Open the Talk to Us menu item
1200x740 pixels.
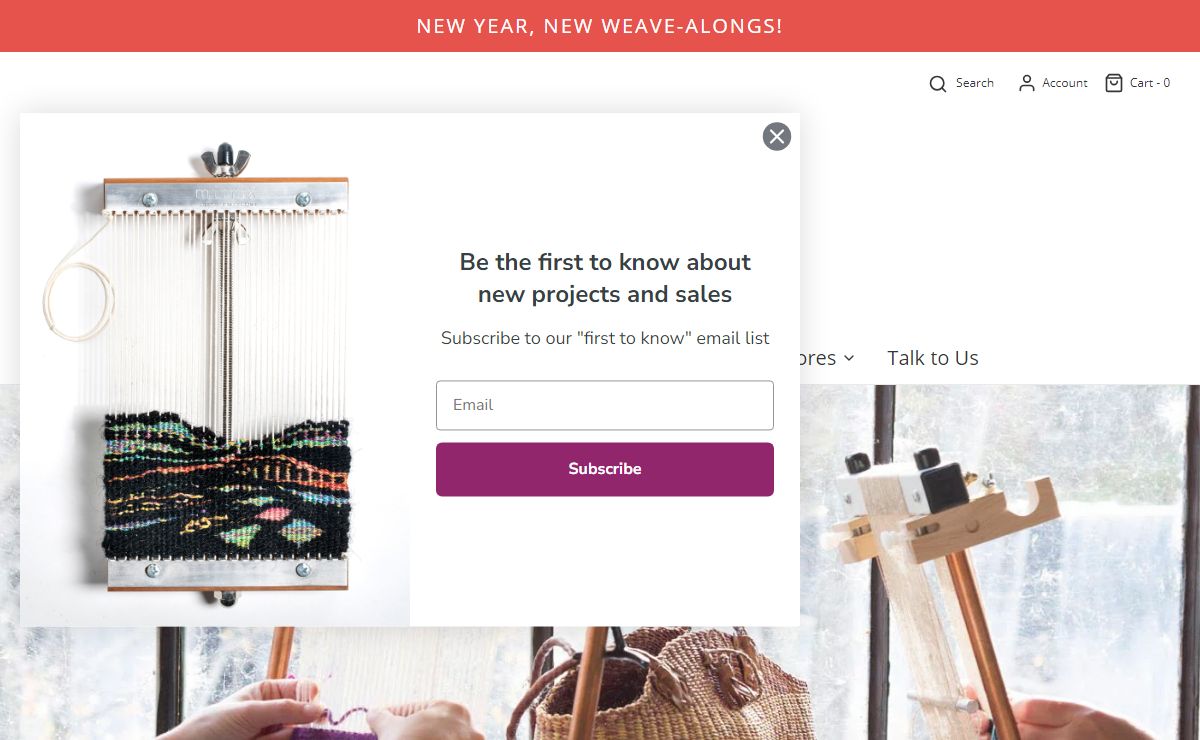pos(932,358)
